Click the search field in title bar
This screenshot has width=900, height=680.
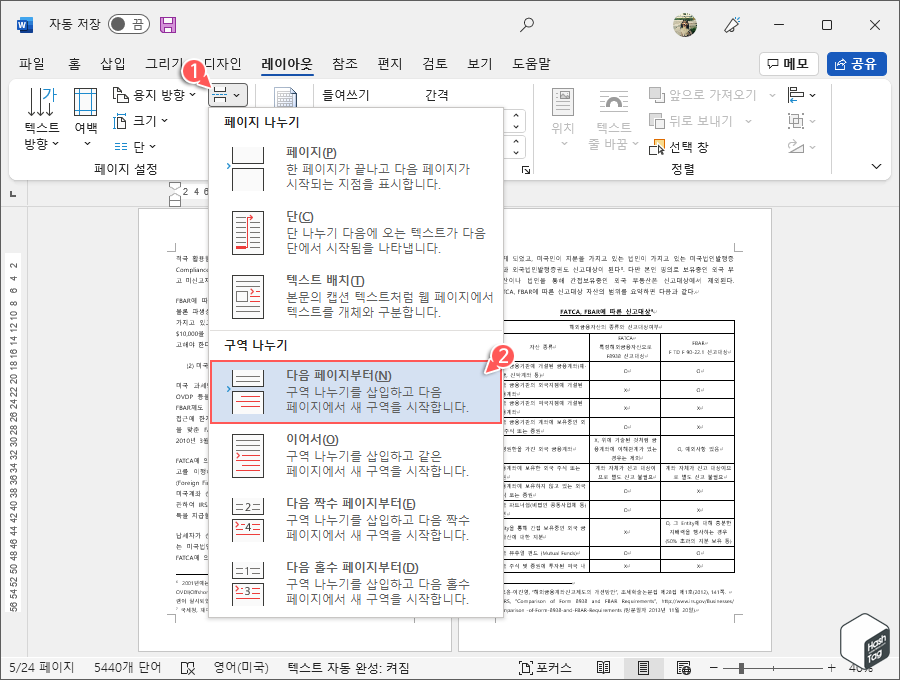point(525,24)
